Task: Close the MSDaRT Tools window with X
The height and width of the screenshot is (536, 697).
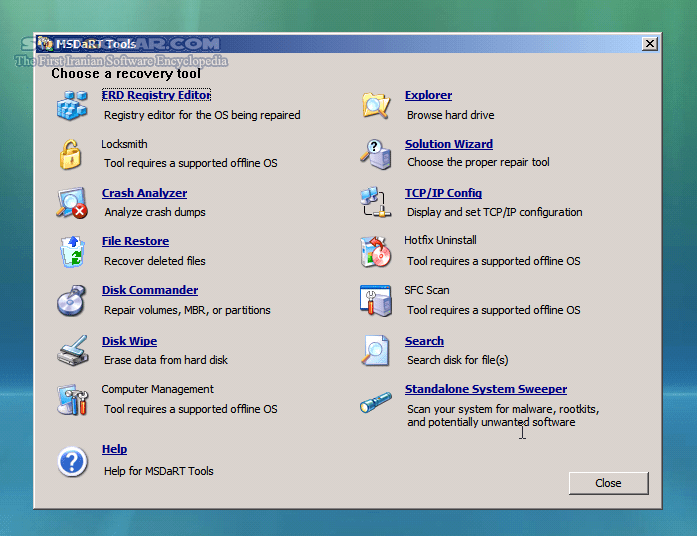Action: (x=650, y=44)
